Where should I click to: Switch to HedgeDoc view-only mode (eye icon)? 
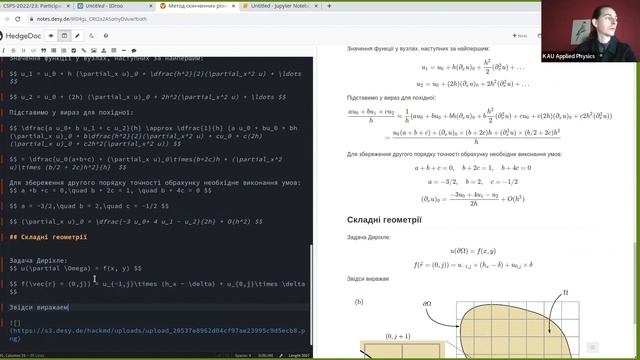coord(51,36)
